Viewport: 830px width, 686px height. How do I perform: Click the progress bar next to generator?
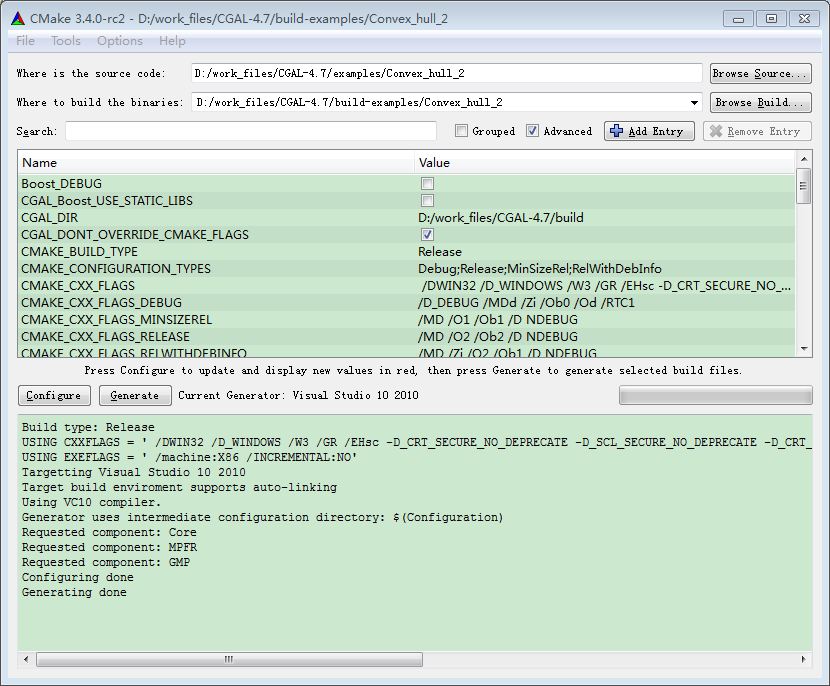tap(716, 395)
